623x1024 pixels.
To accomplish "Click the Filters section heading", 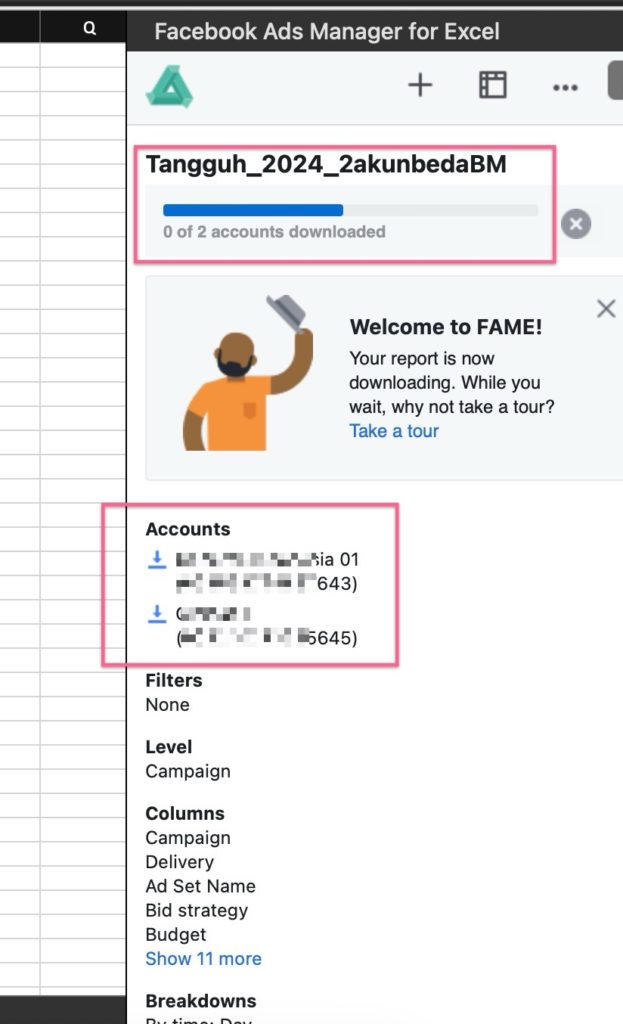I will (174, 680).
